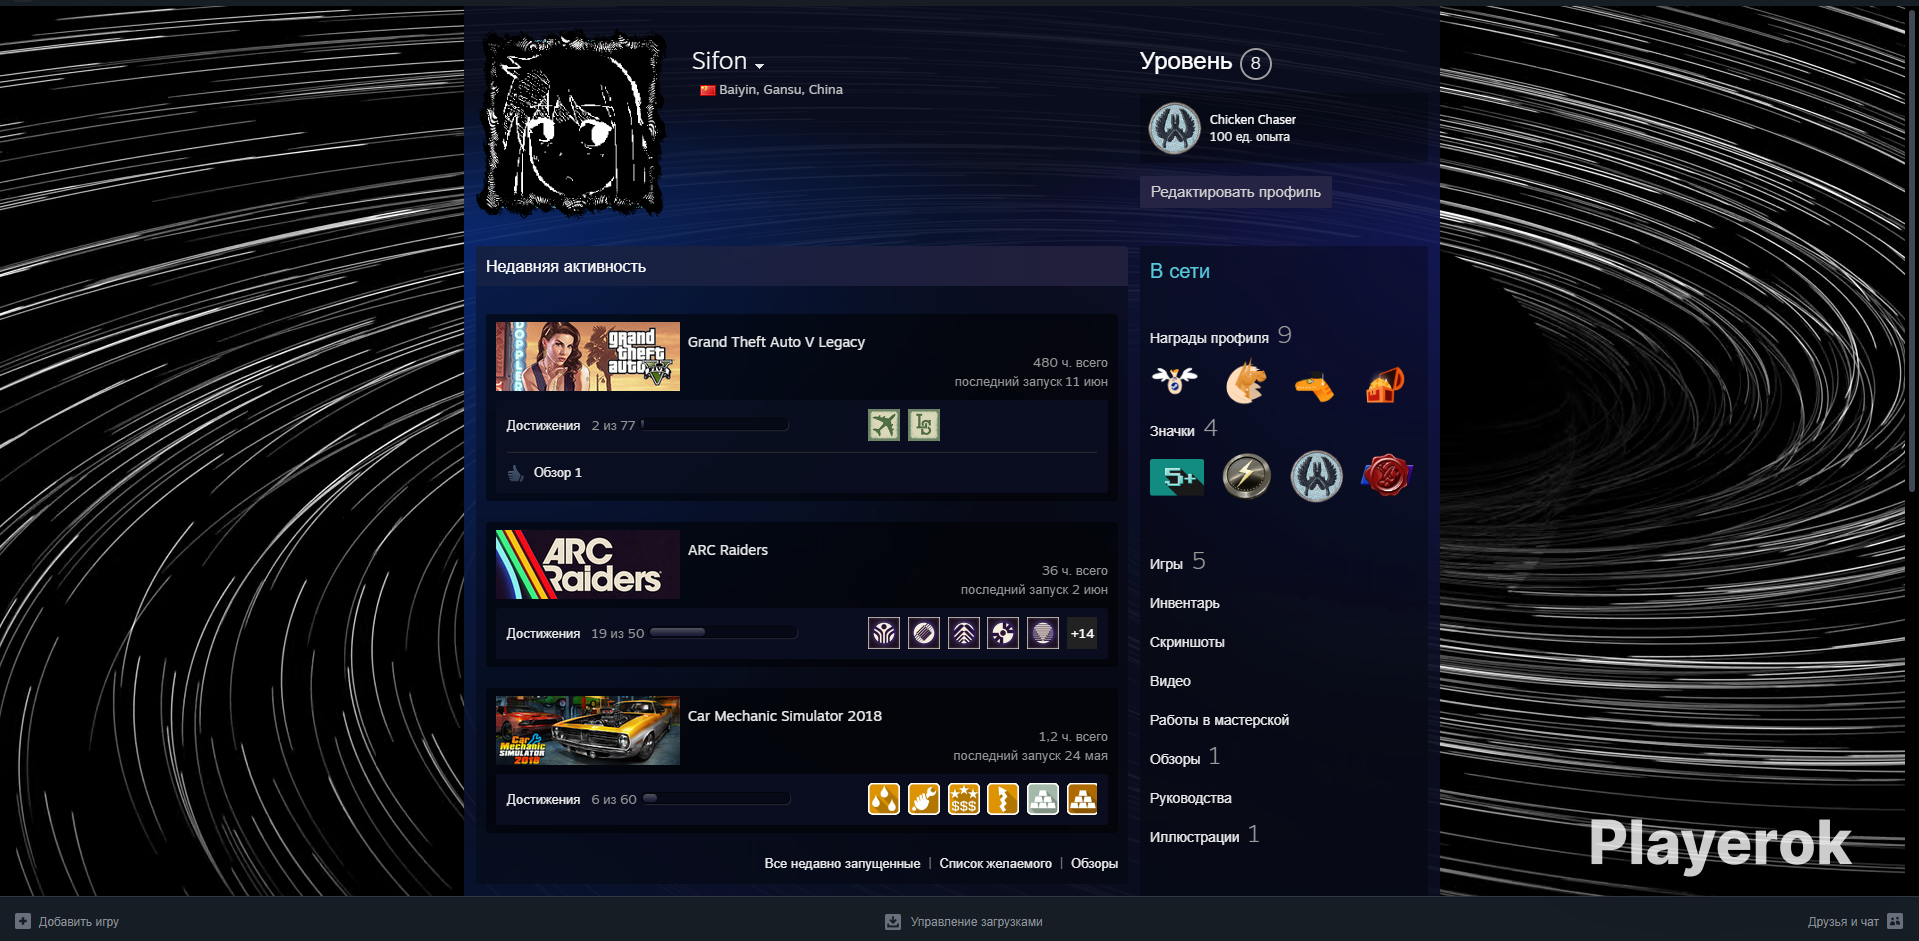The width and height of the screenshot is (1919, 941).
Task: View the three drops achievement icon
Action: [x=884, y=799]
